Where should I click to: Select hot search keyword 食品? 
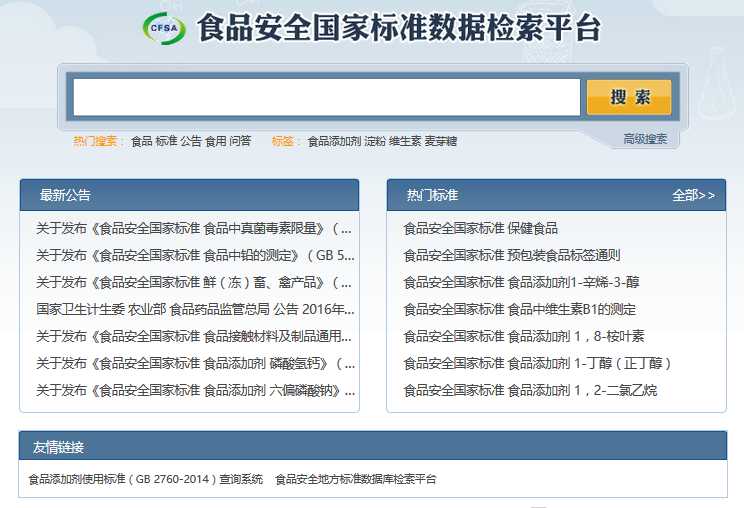(141, 141)
